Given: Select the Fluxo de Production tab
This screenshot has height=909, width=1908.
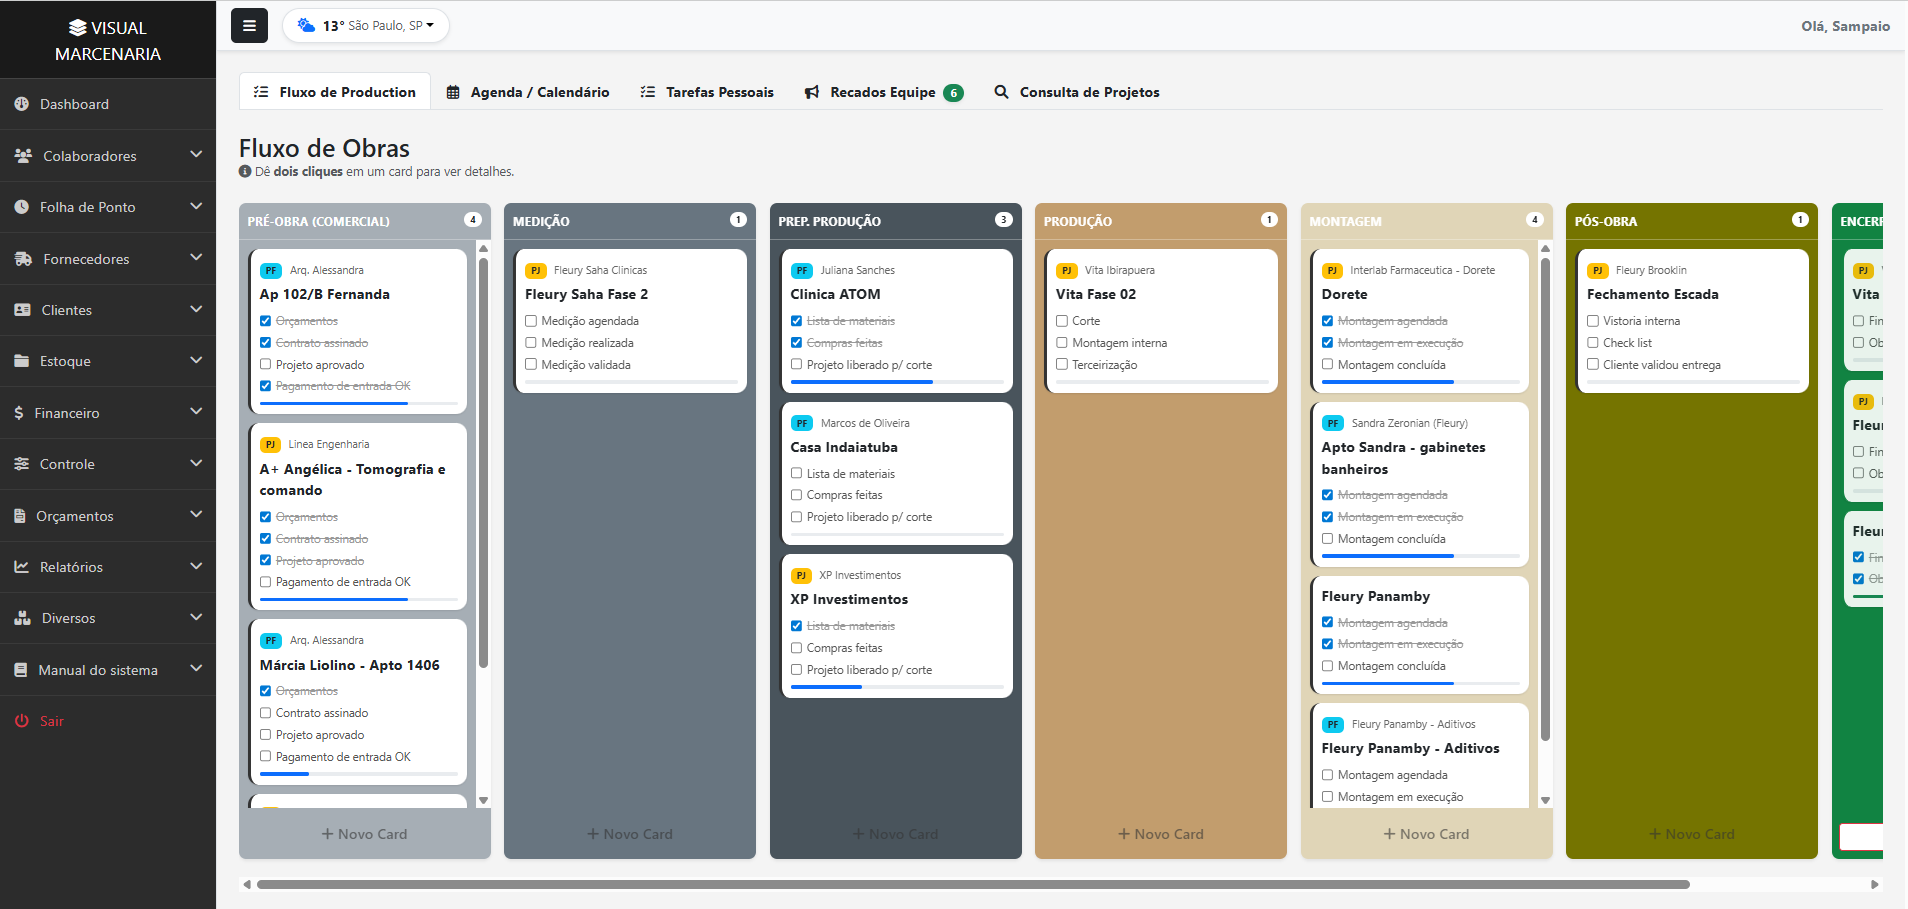Looking at the screenshot, I should [335, 92].
